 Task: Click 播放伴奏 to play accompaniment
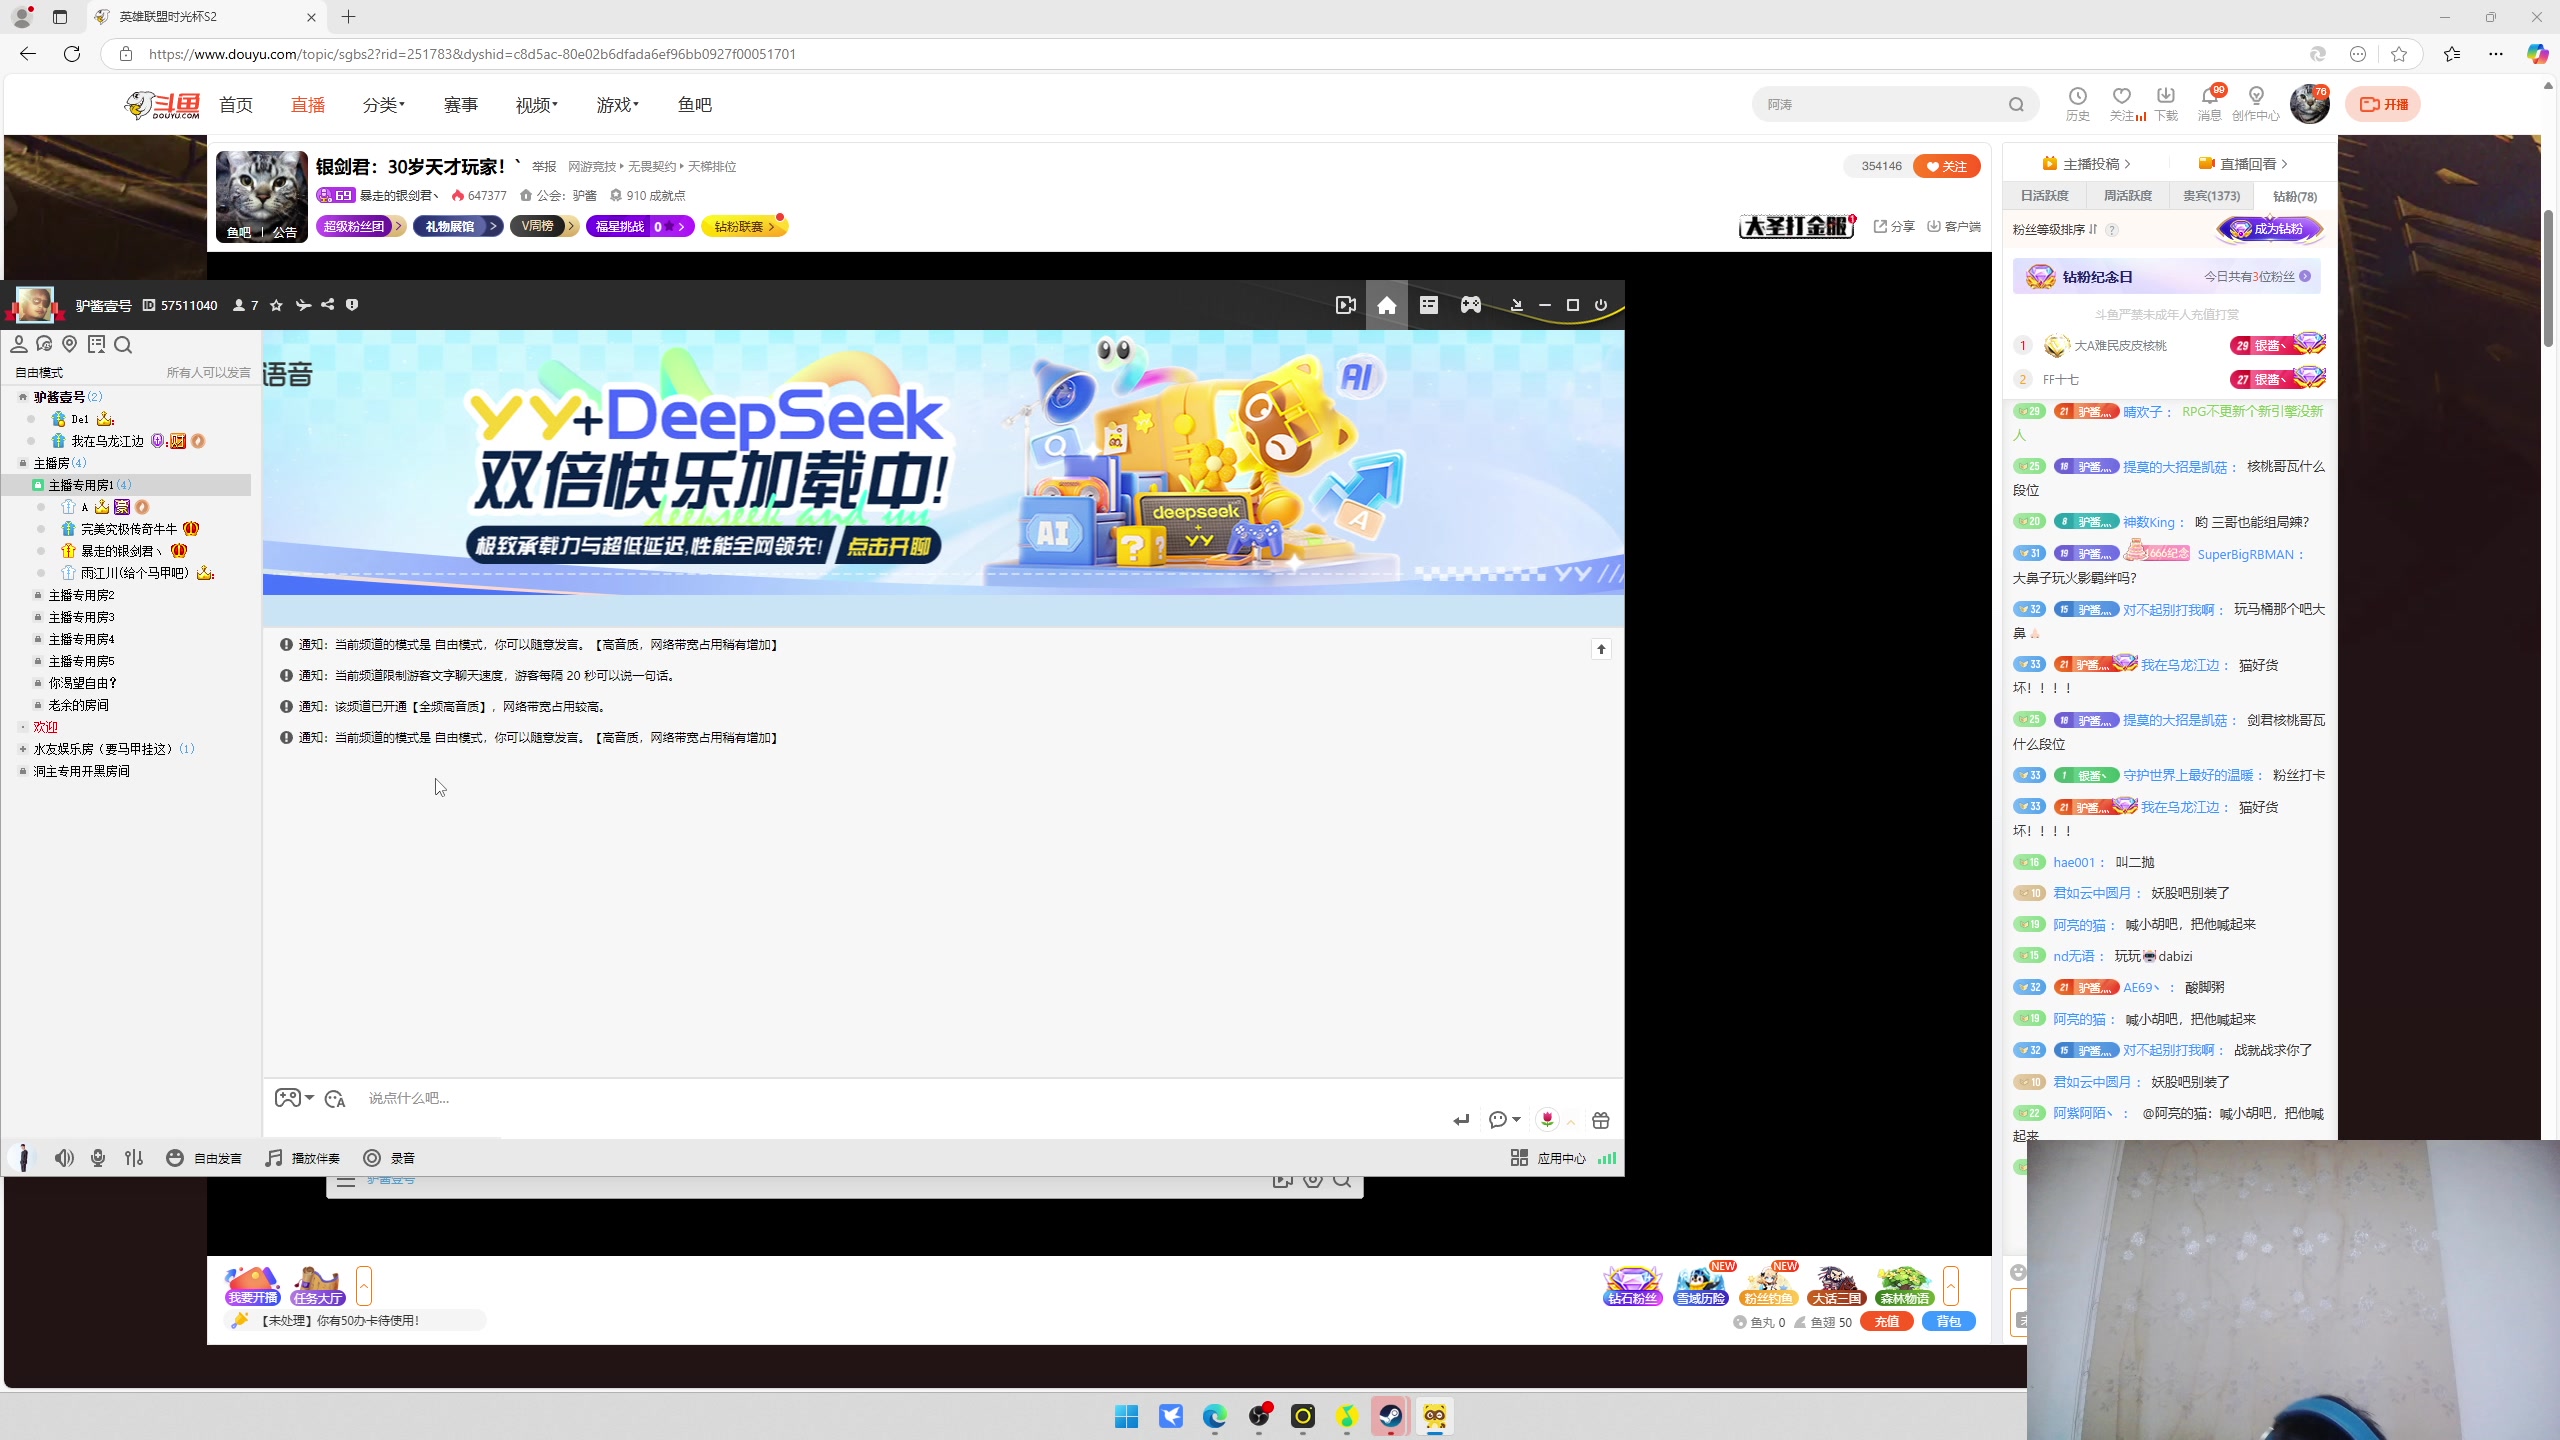[303, 1158]
